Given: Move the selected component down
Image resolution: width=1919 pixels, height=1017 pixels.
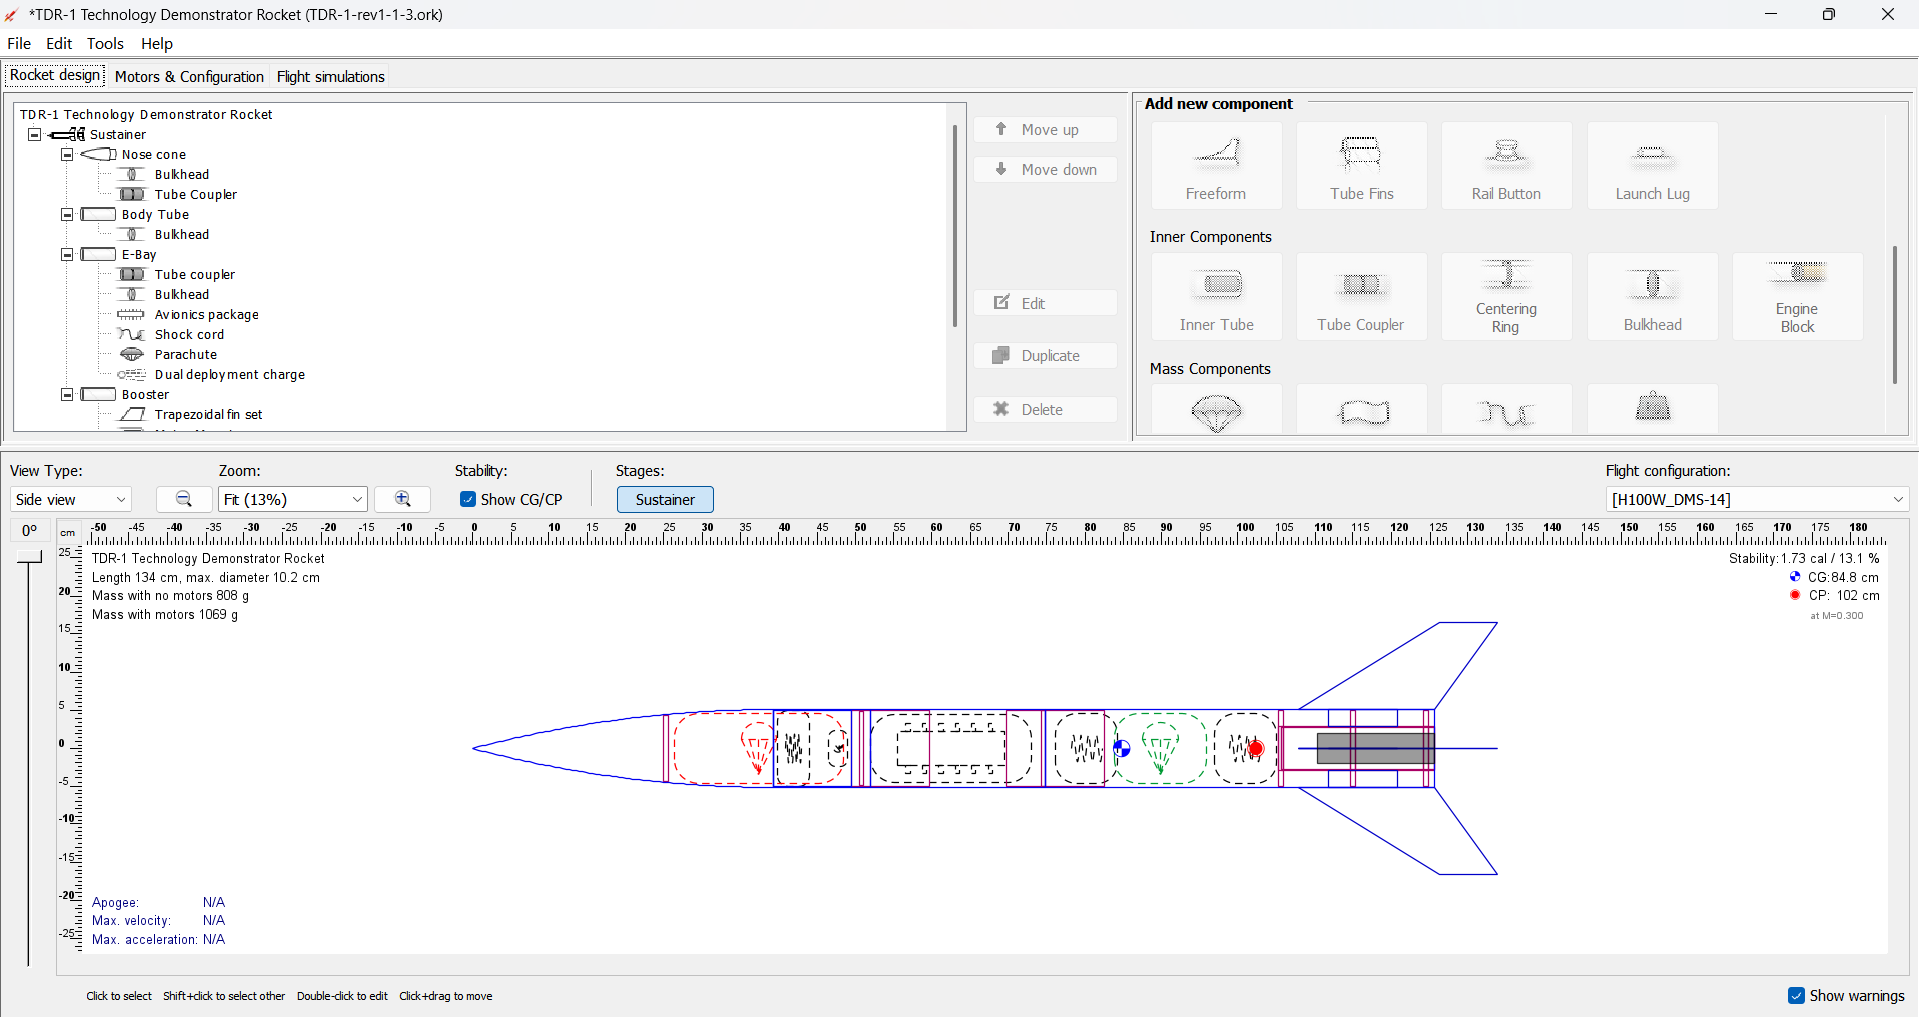Looking at the screenshot, I should click(x=1044, y=169).
